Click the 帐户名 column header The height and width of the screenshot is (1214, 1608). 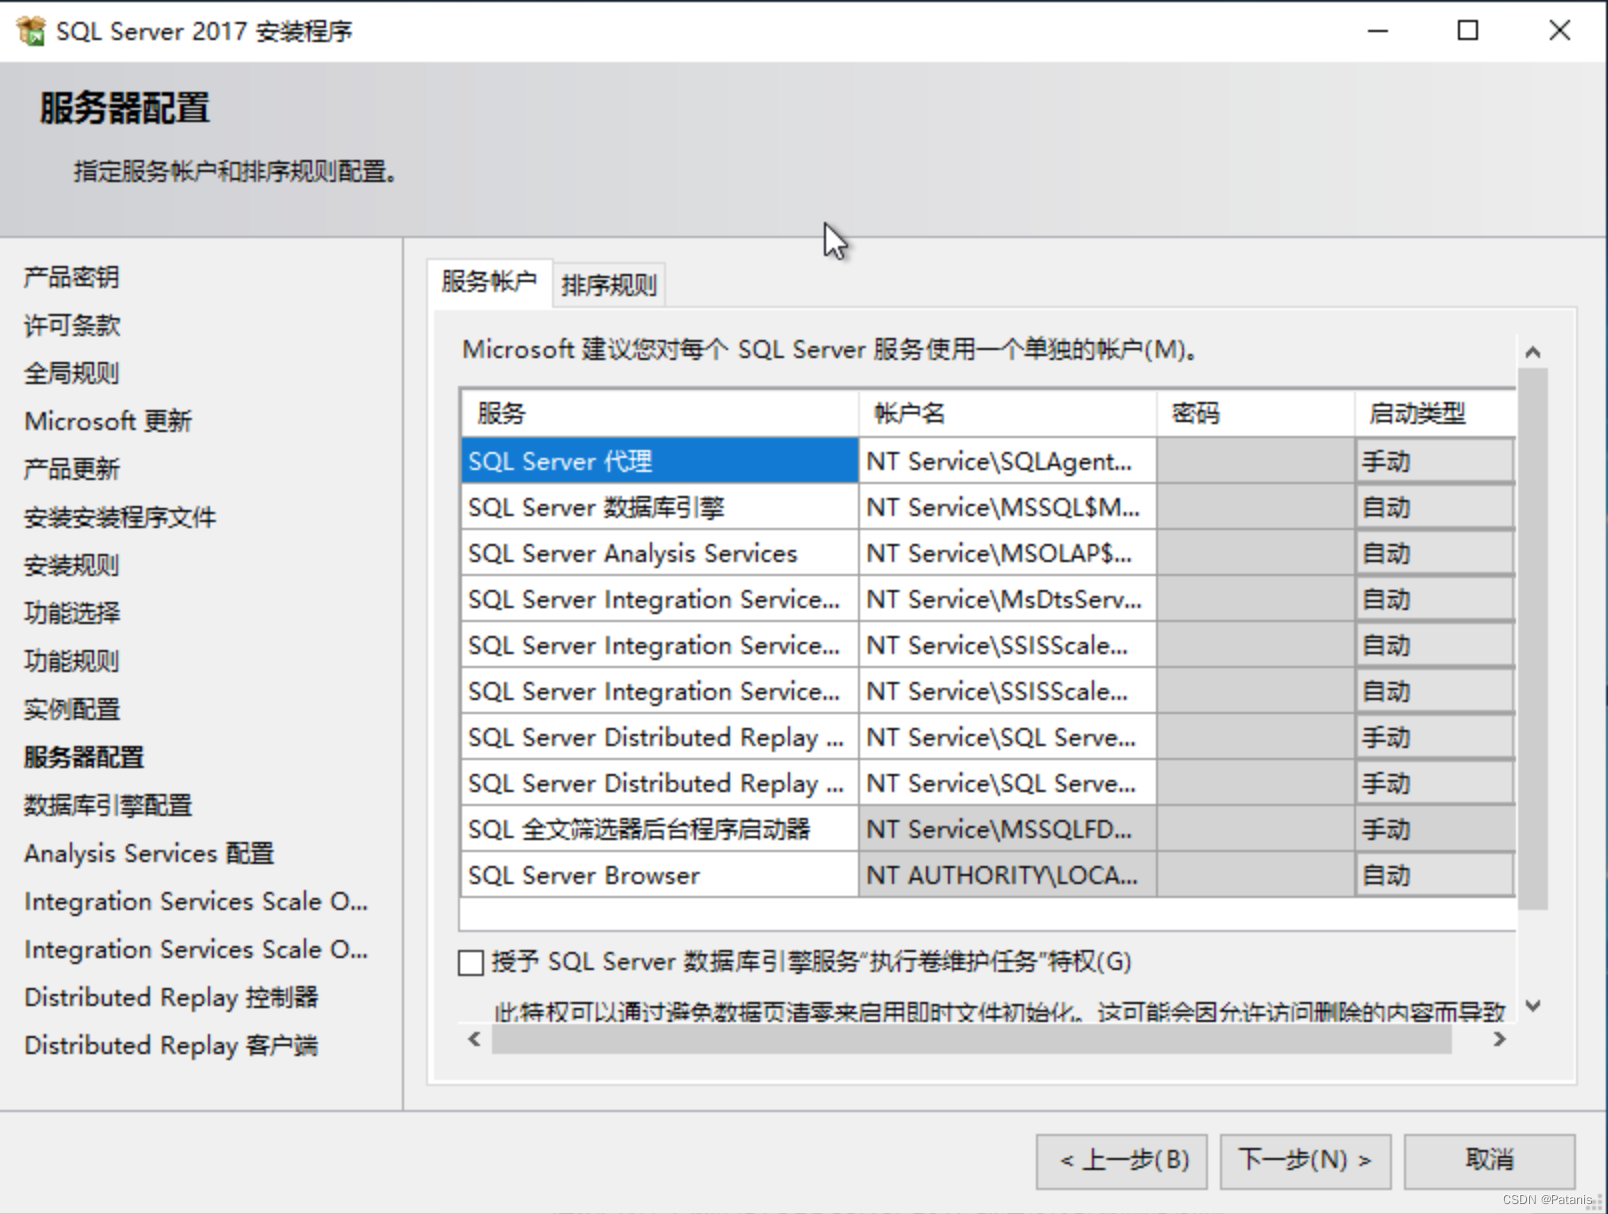(x=1007, y=413)
